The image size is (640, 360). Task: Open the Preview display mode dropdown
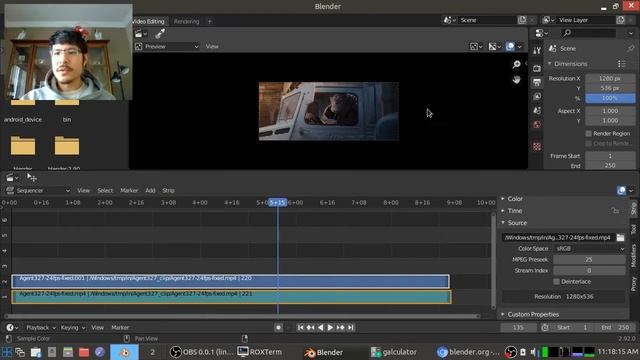click(167, 47)
